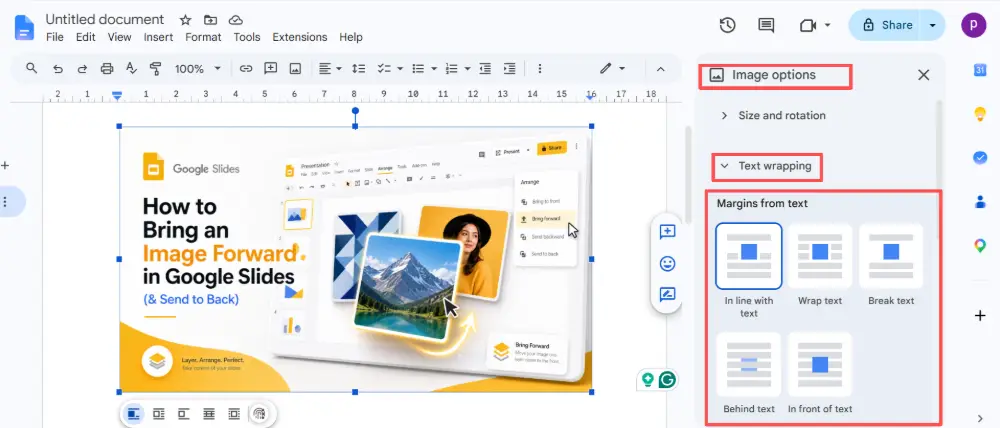Undo the last action
This screenshot has width=1000, height=428.
point(58,68)
